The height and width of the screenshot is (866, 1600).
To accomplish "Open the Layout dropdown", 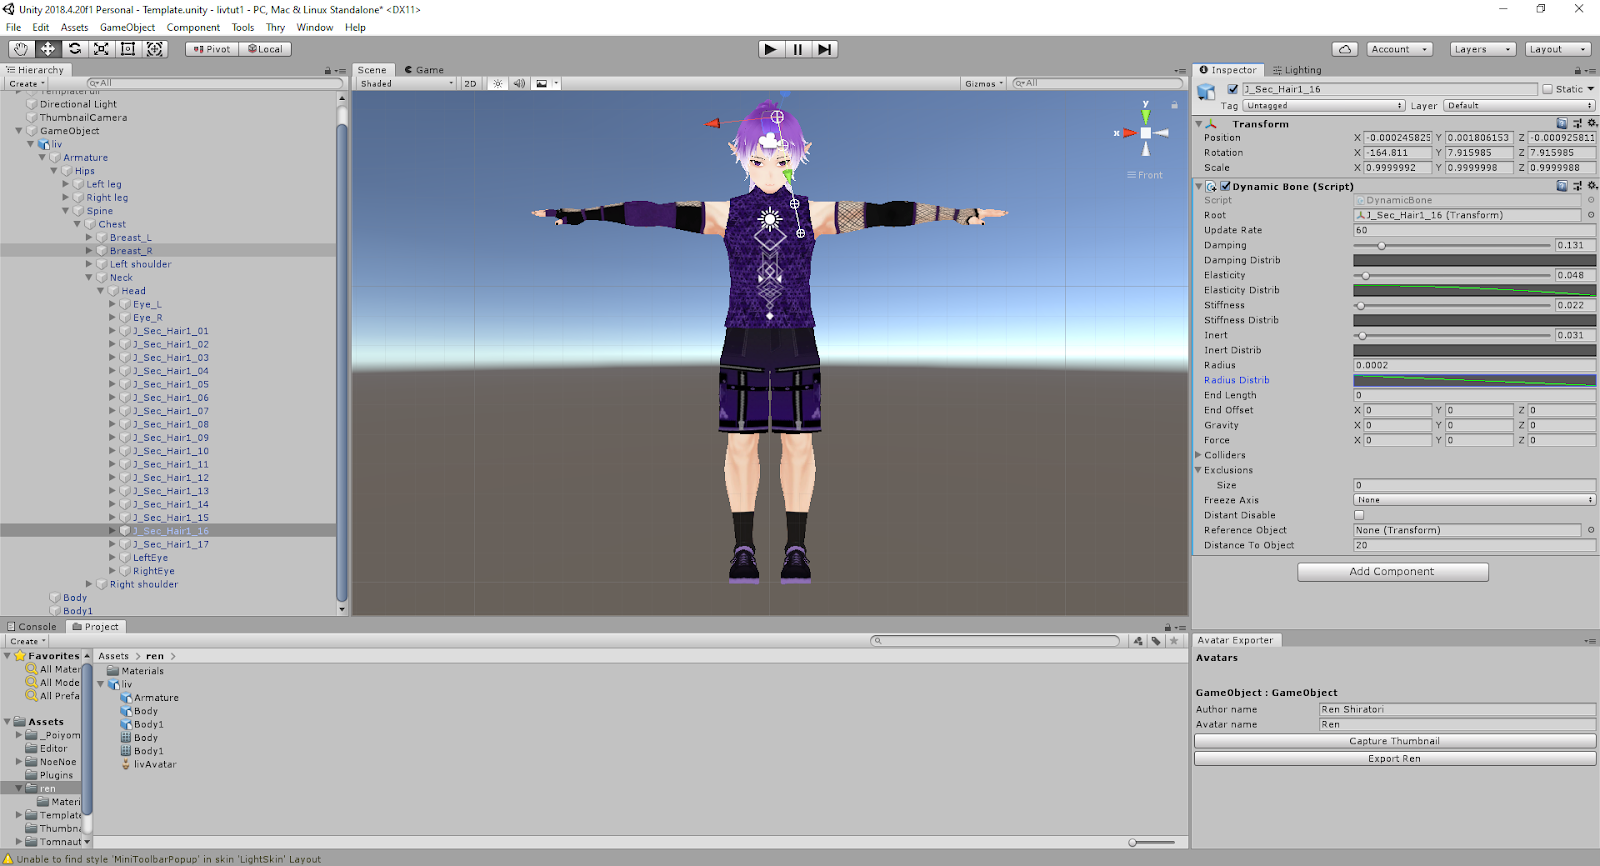I will tap(1558, 49).
